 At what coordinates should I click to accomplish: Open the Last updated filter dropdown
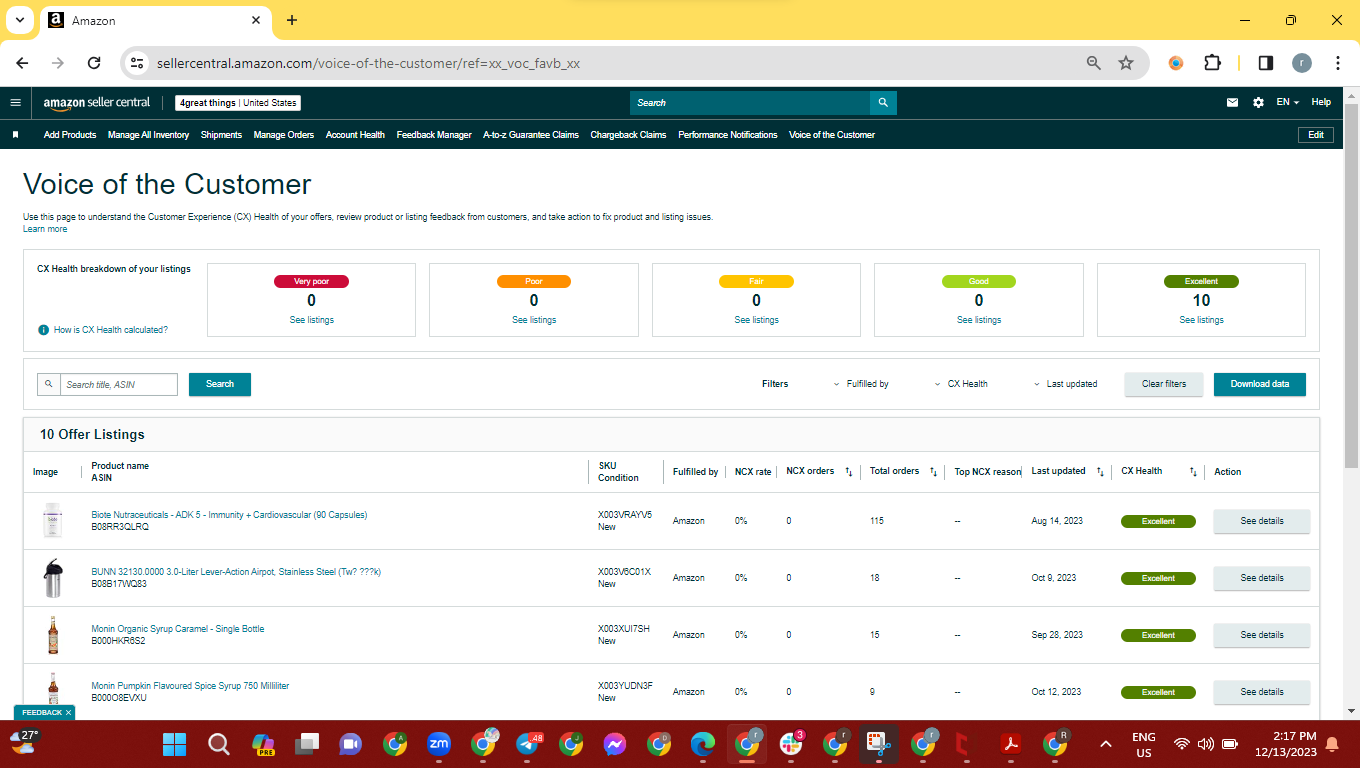click(x=1065, y=384)
